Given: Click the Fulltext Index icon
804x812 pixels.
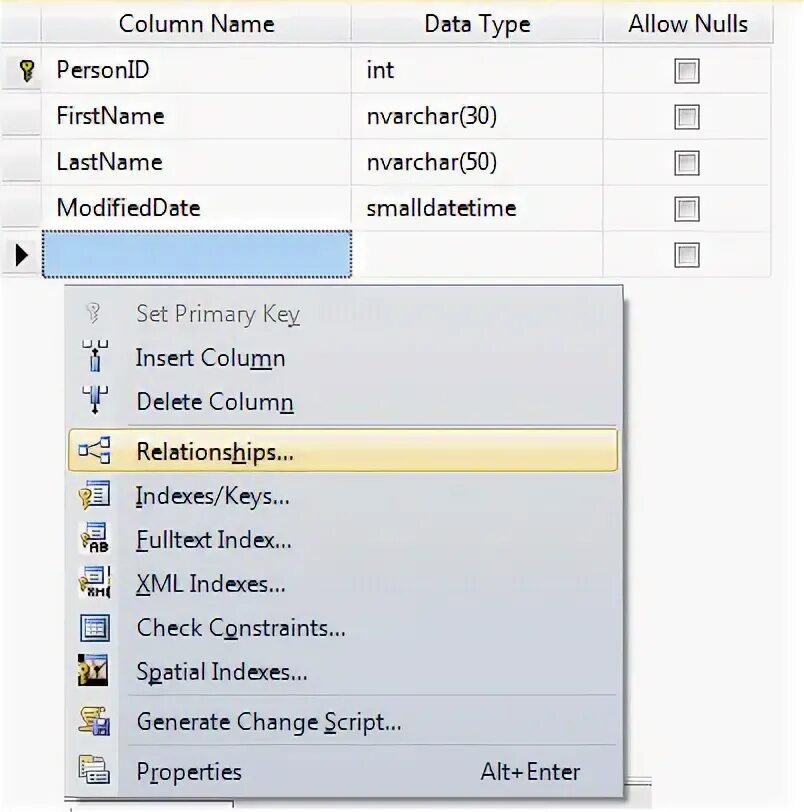Looking at the screenshot, I should click(x=94, y=540).
